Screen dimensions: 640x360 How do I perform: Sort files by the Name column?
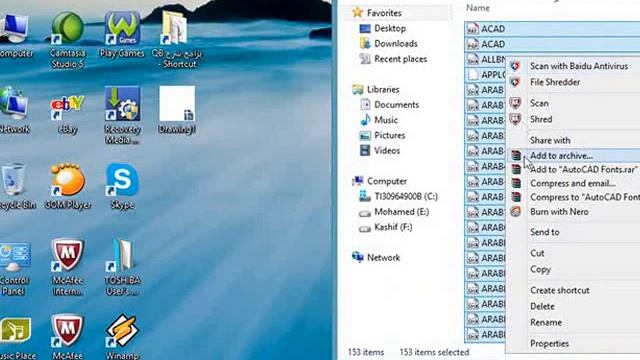pos(478,8)
